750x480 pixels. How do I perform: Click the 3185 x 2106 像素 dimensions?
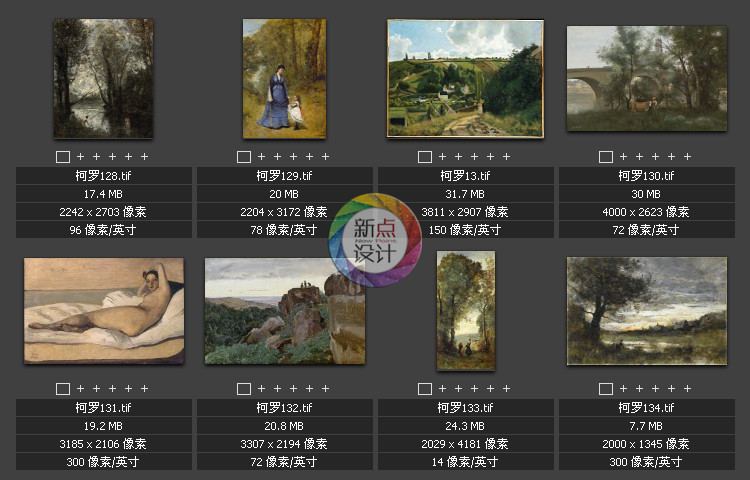point(103,444)
